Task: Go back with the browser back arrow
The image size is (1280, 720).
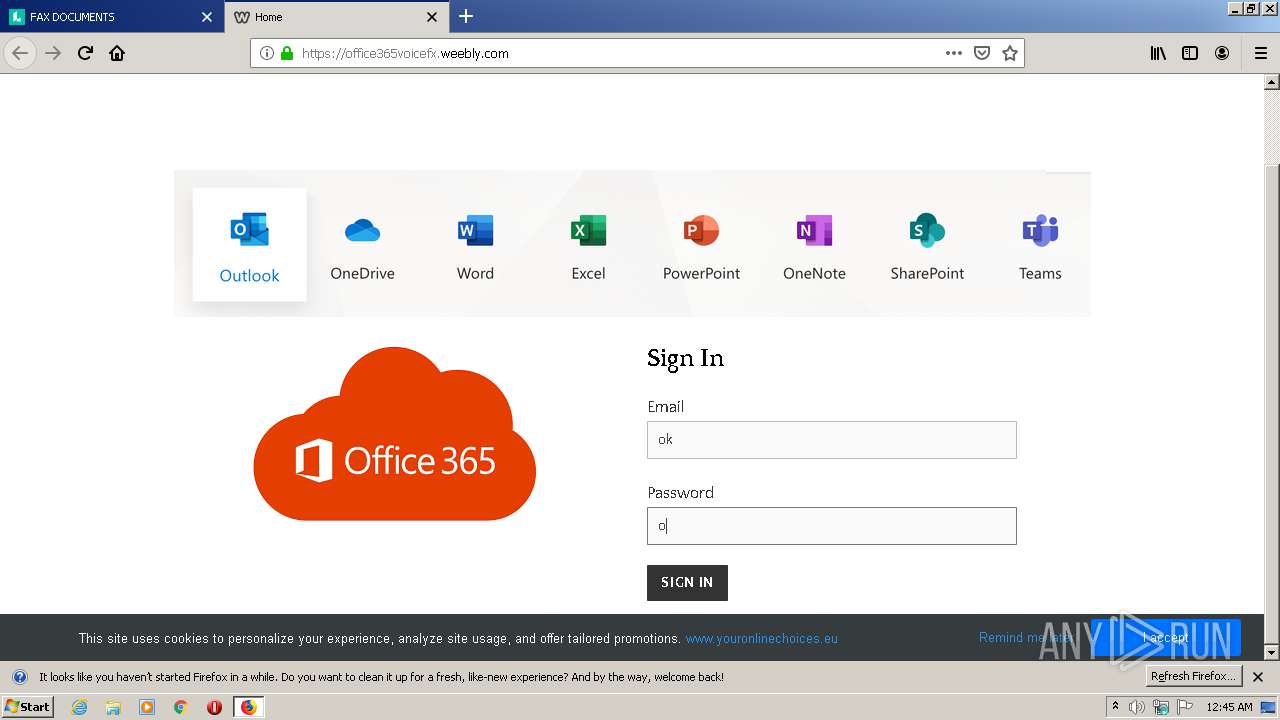Action: point(20,53)
